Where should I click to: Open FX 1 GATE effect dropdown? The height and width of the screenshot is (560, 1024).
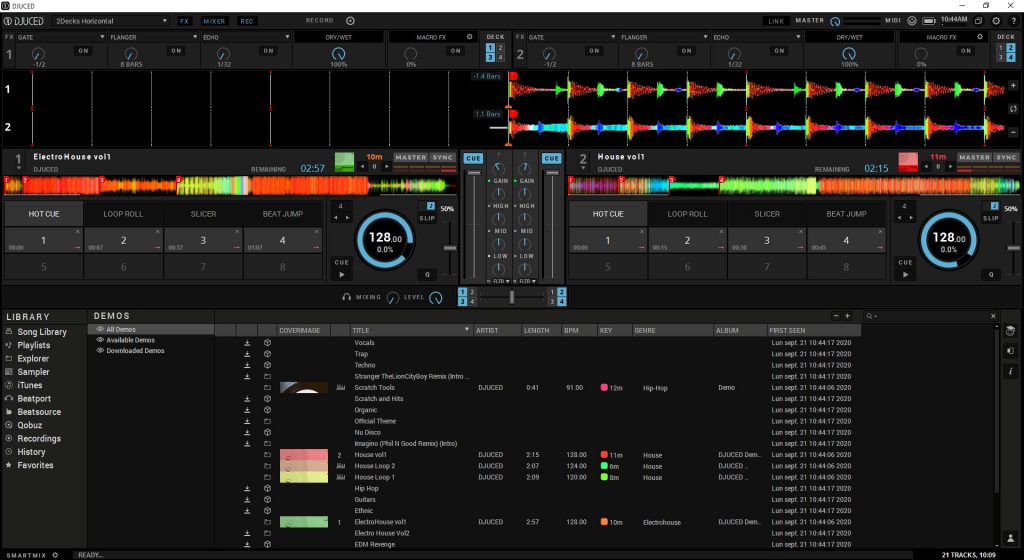click(x=61, y=37)
